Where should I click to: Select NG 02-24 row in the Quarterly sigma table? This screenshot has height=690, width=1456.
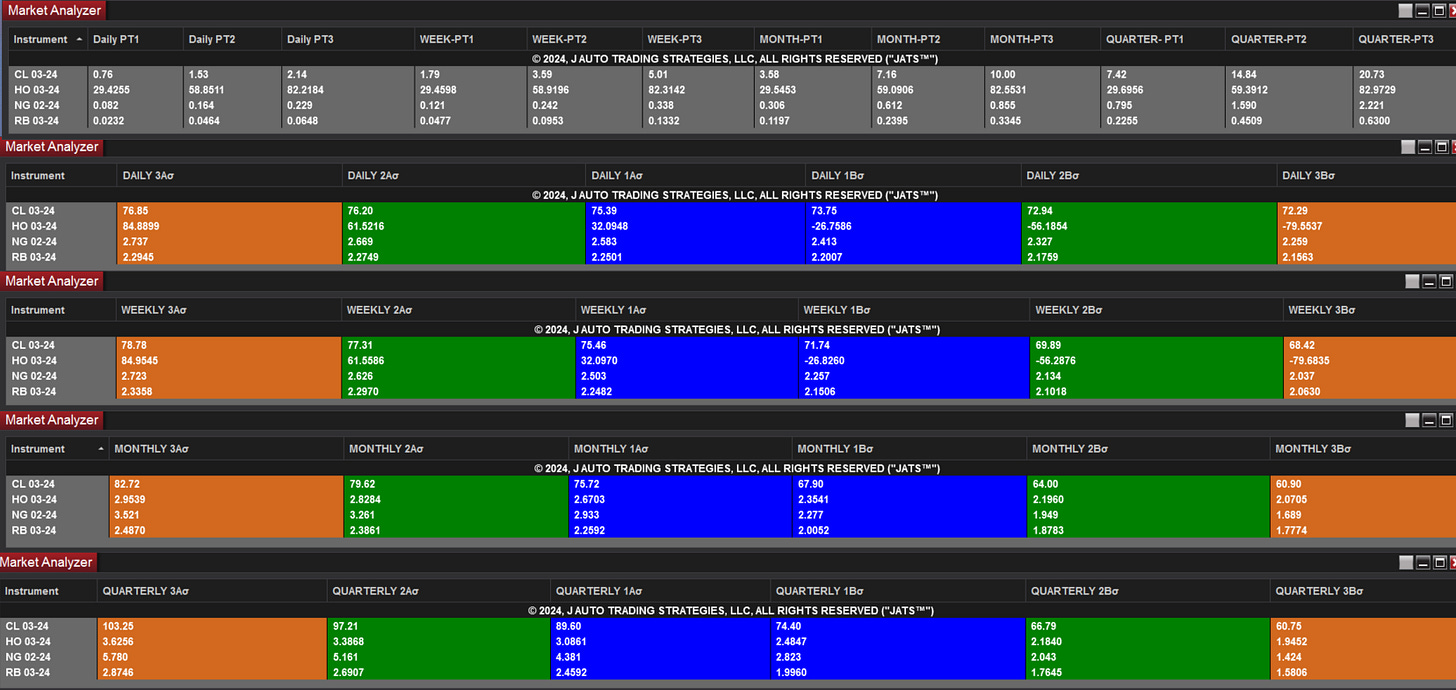click(x=728, y=657)
